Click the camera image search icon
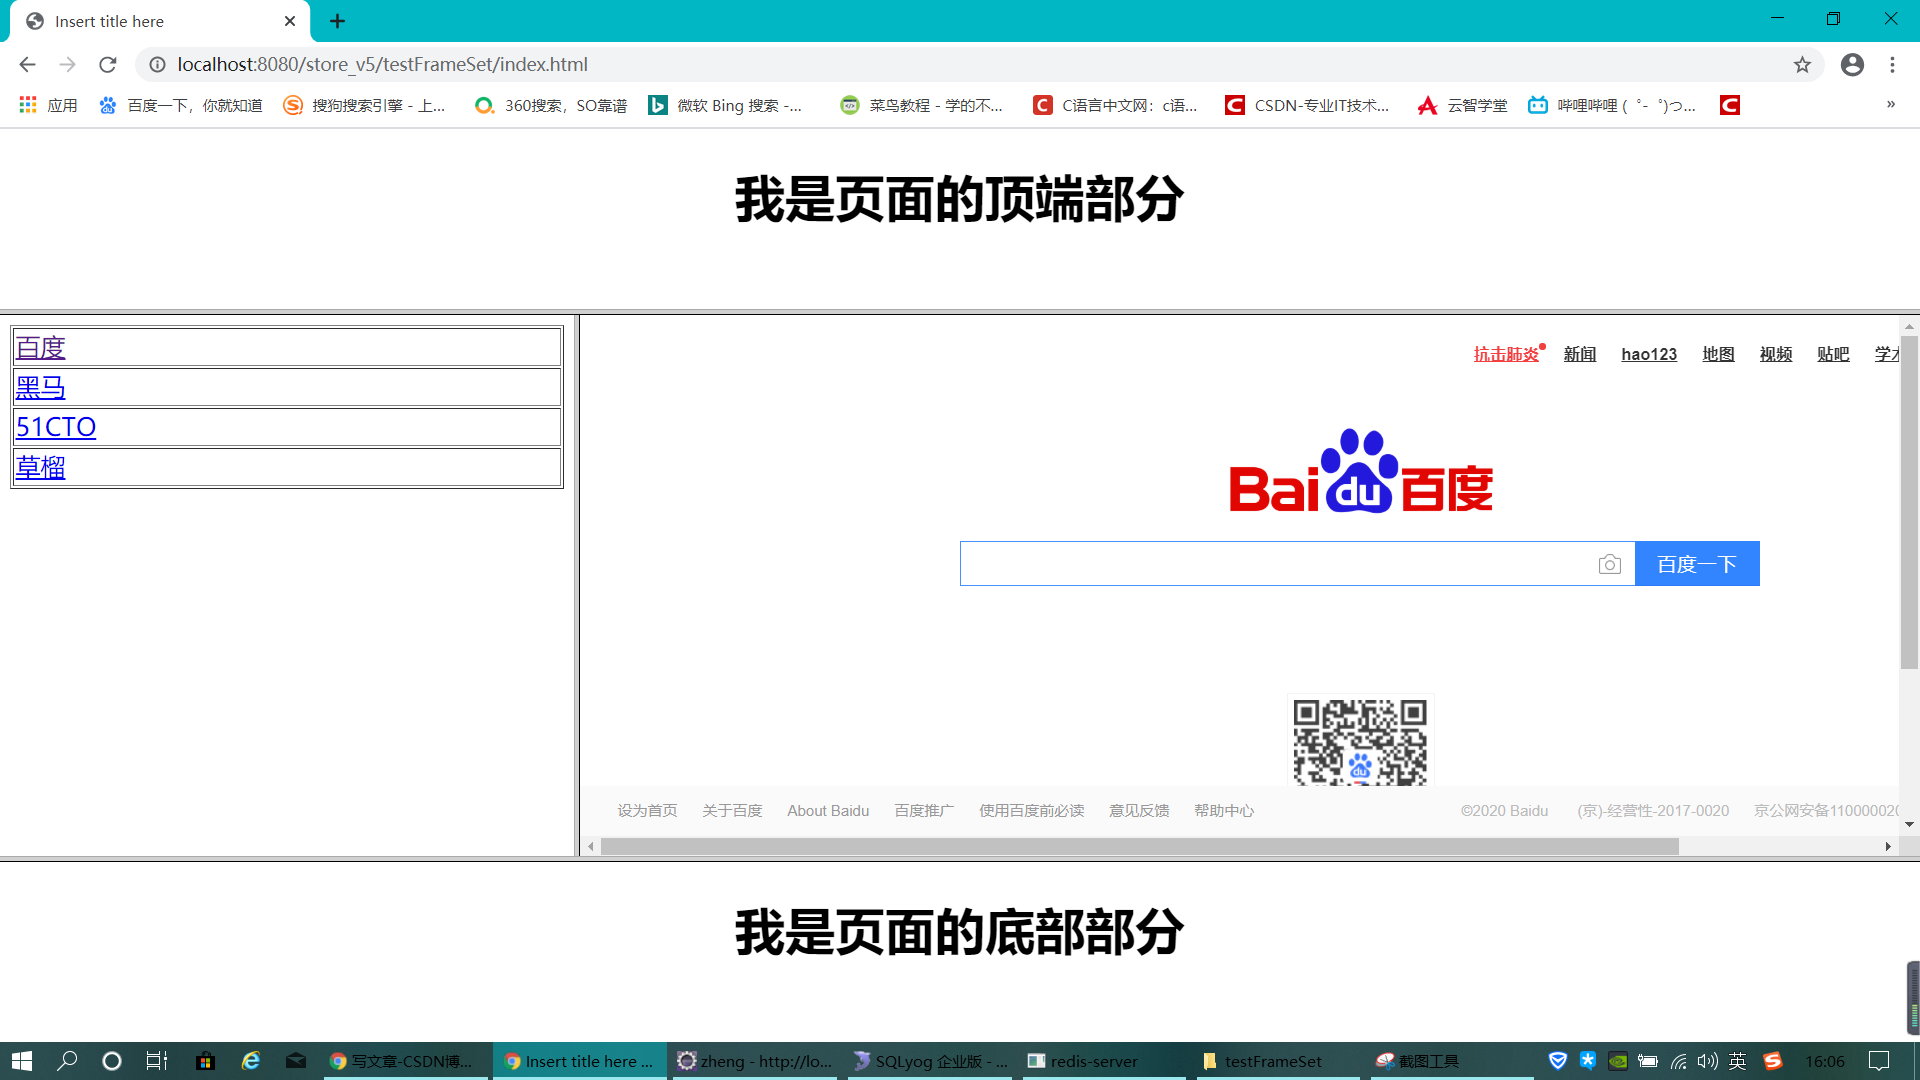1920x1080 pixels. (1609, 565)
